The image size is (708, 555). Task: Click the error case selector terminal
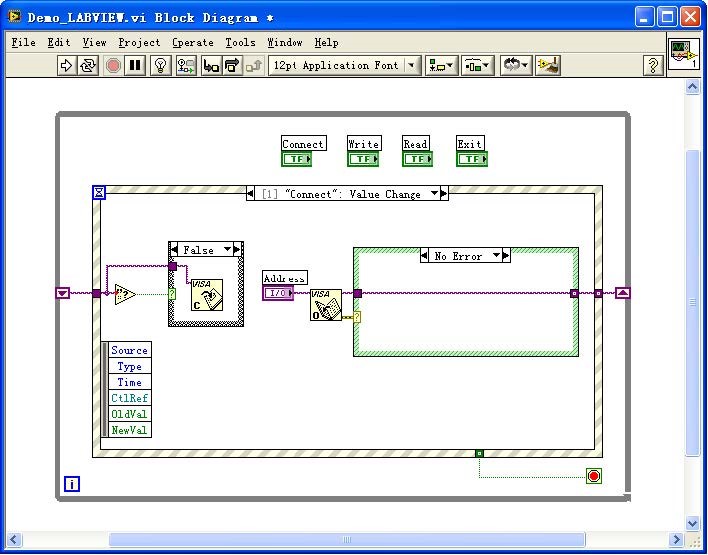(x=357, y=317)
